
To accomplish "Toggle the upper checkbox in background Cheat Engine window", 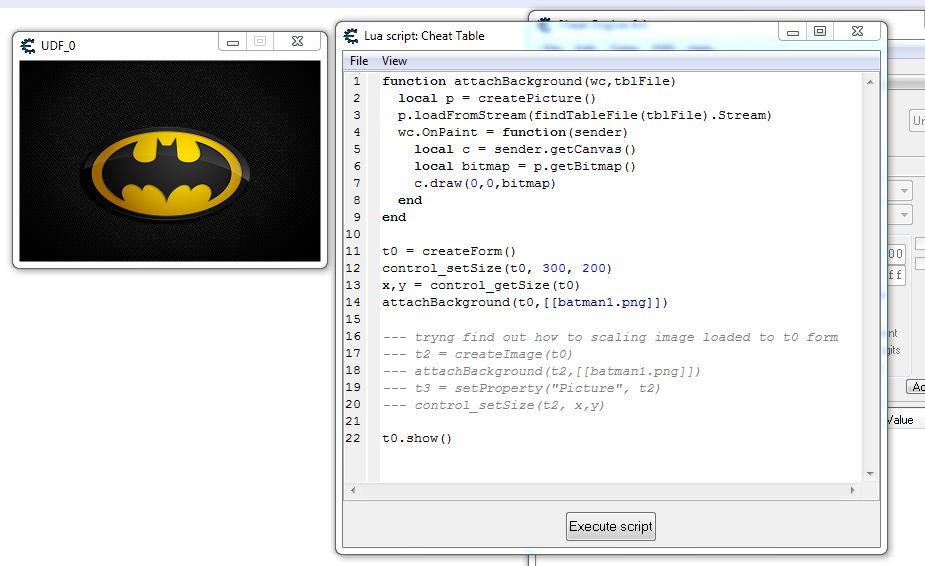I will point(920,243).
